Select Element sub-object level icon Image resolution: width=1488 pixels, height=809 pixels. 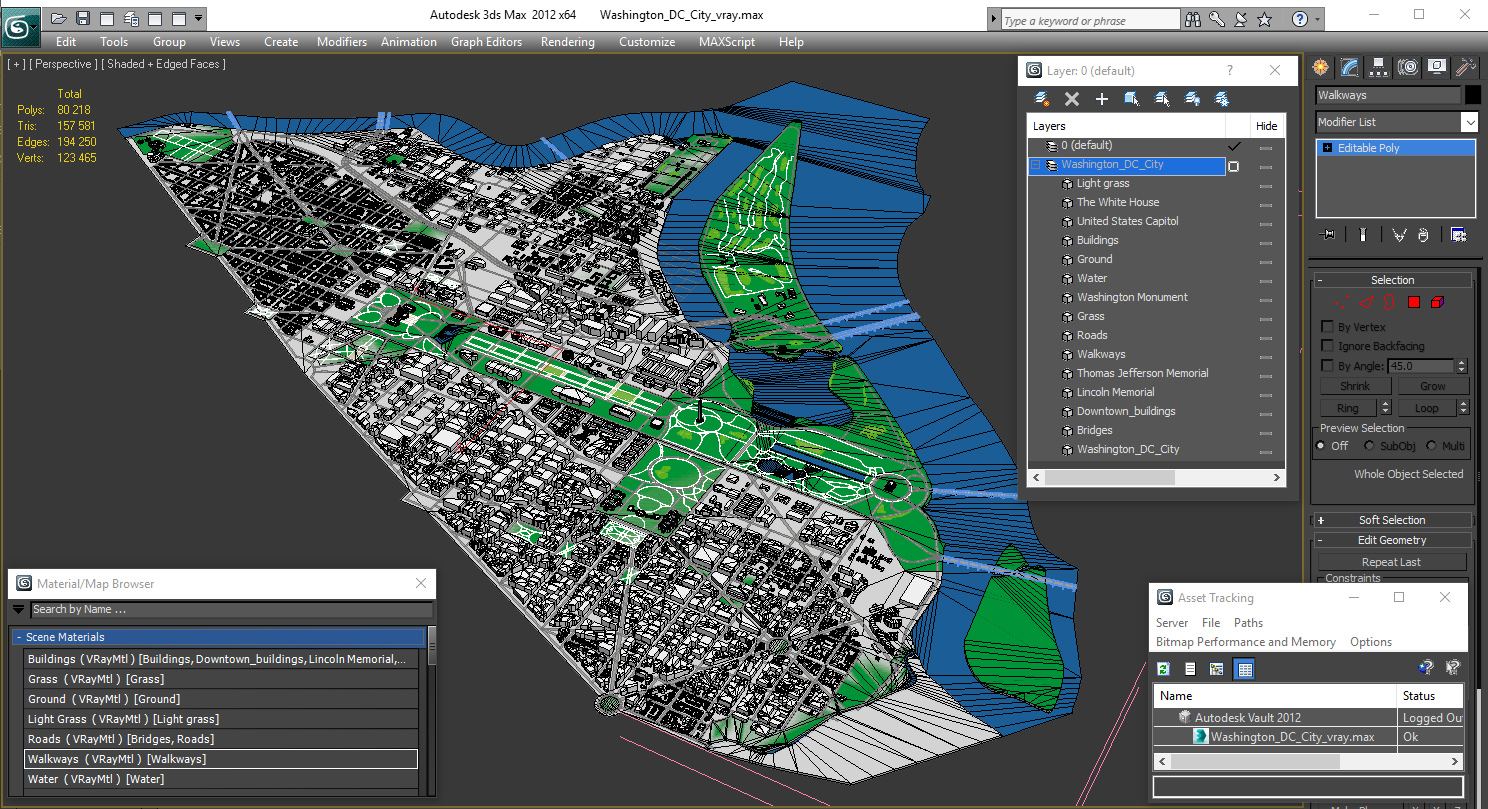1438,302
